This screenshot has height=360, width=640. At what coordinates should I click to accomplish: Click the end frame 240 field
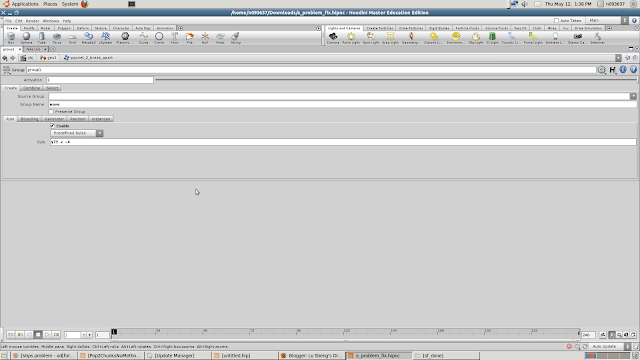pos(588,335)
